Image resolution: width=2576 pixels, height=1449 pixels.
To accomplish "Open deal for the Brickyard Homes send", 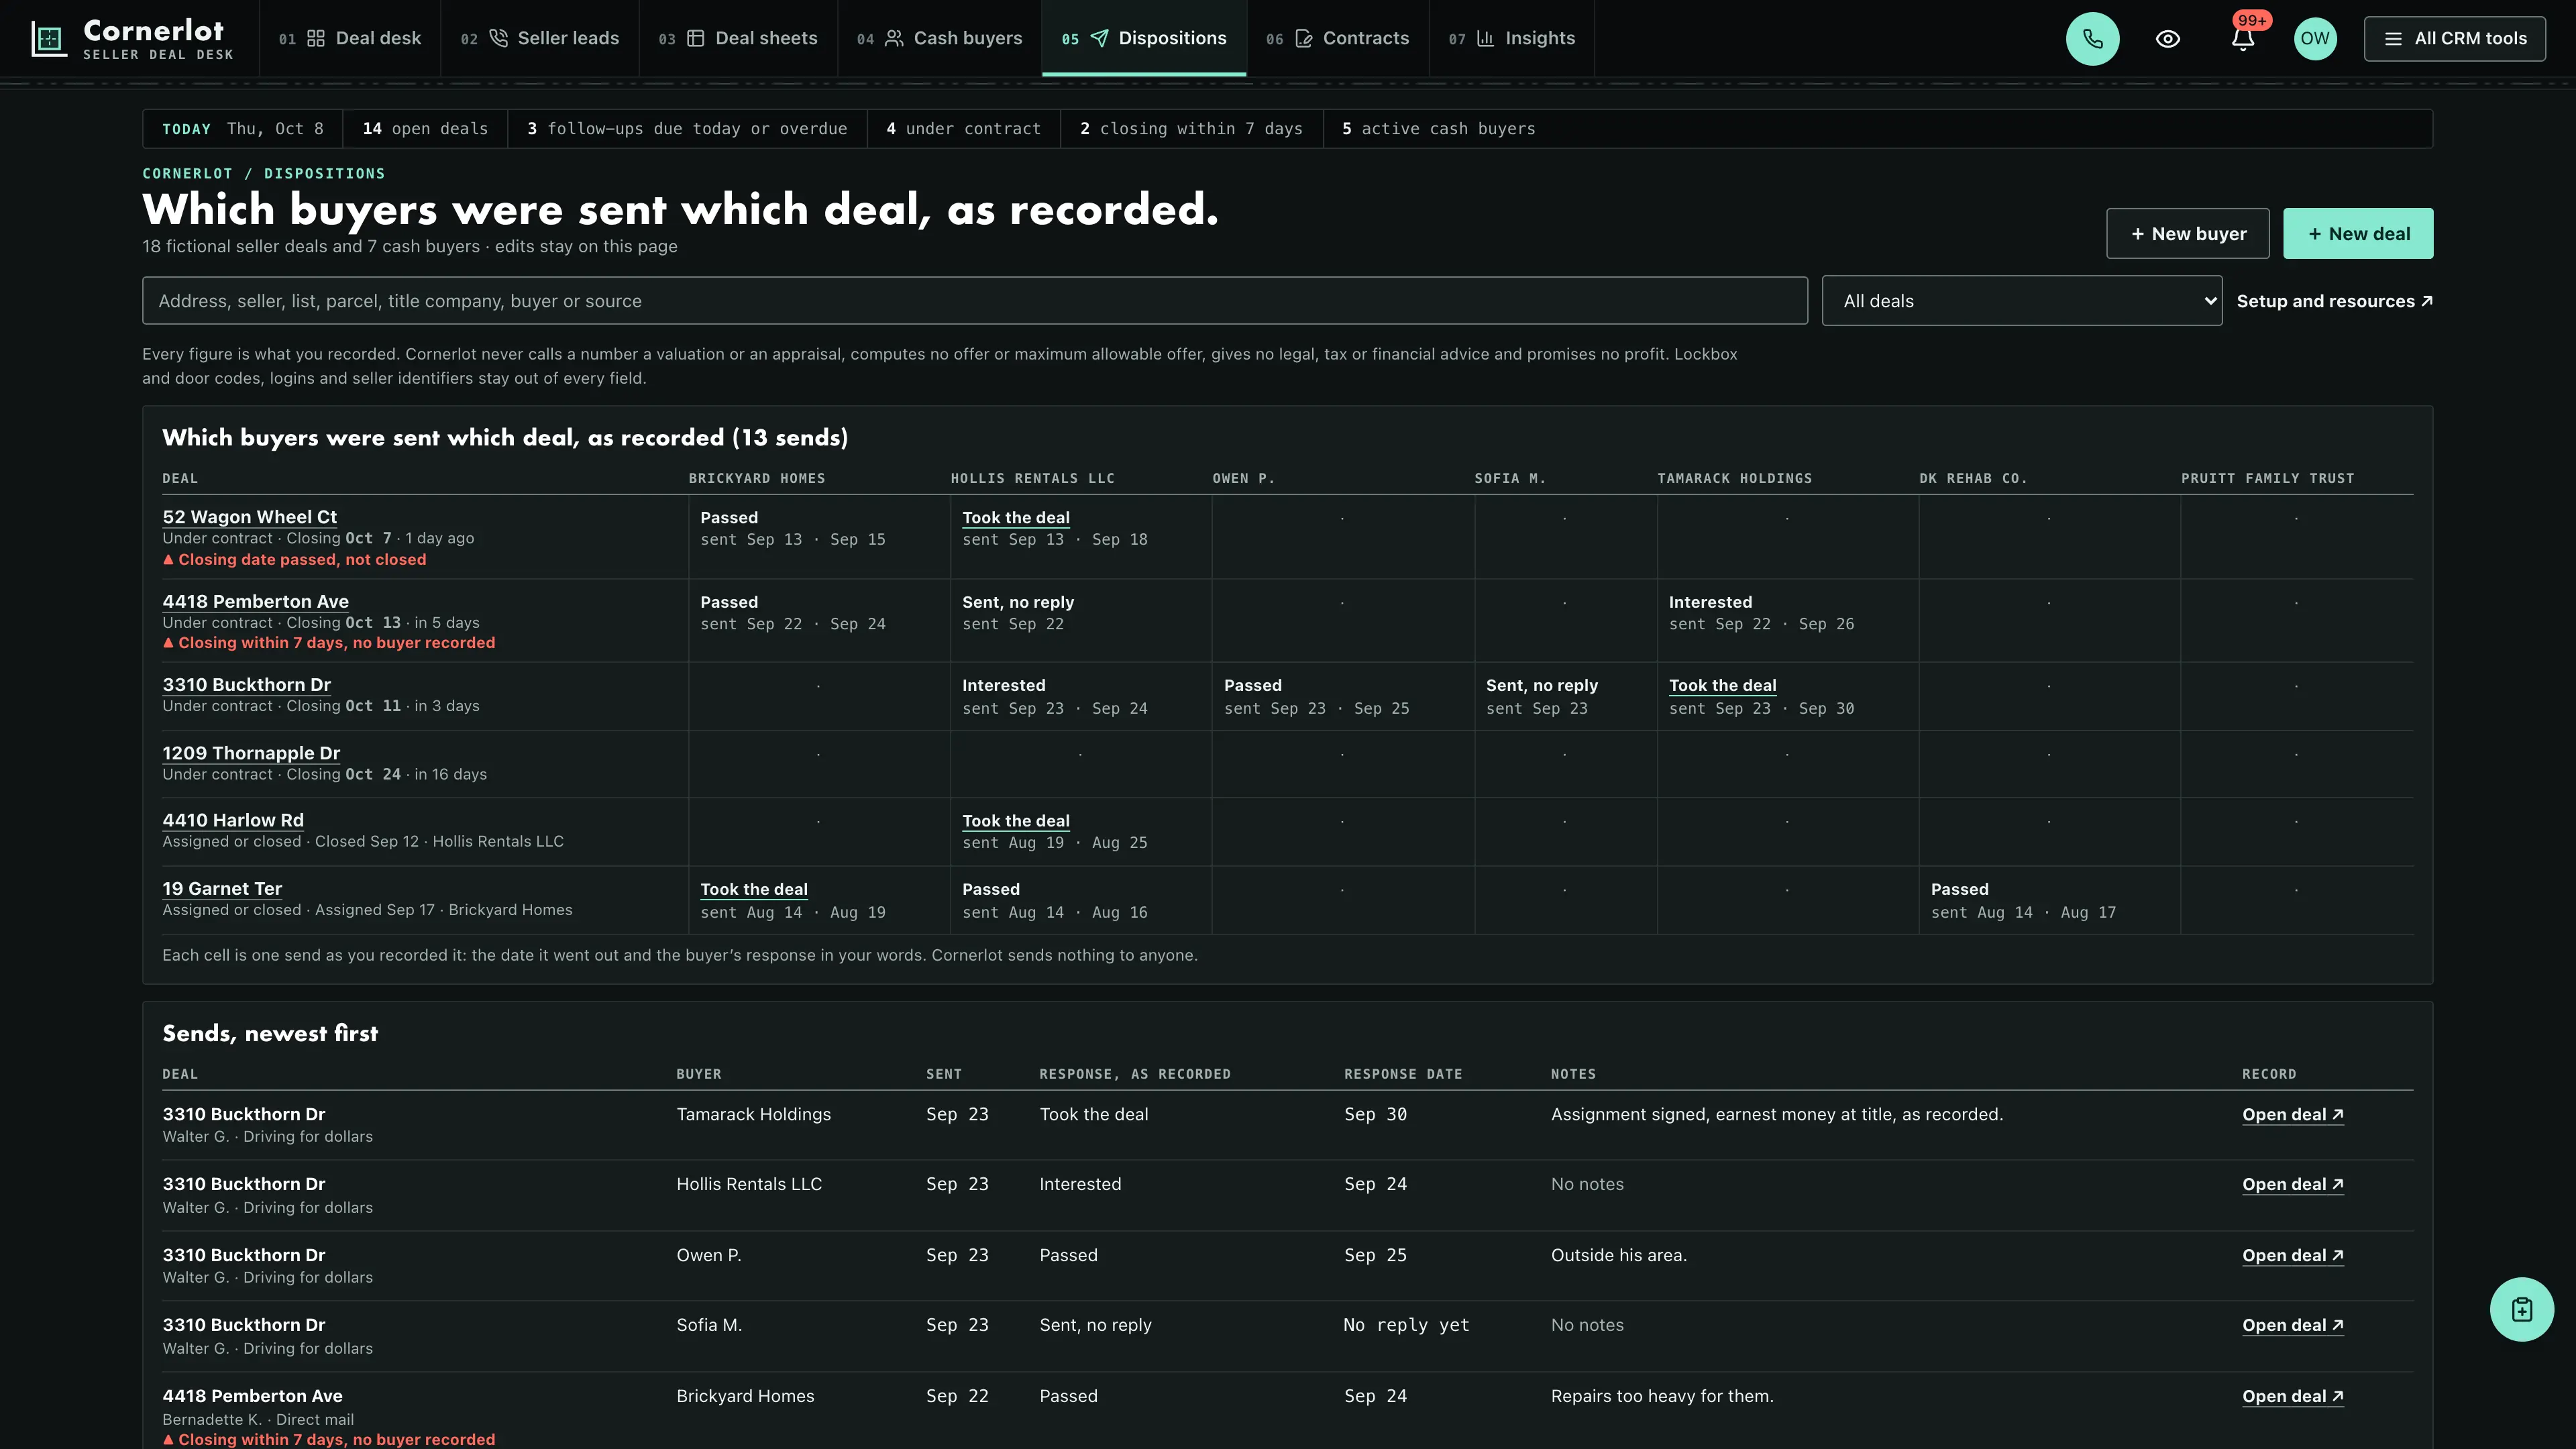I will pyautogui.click(x=2292, y=1397).
